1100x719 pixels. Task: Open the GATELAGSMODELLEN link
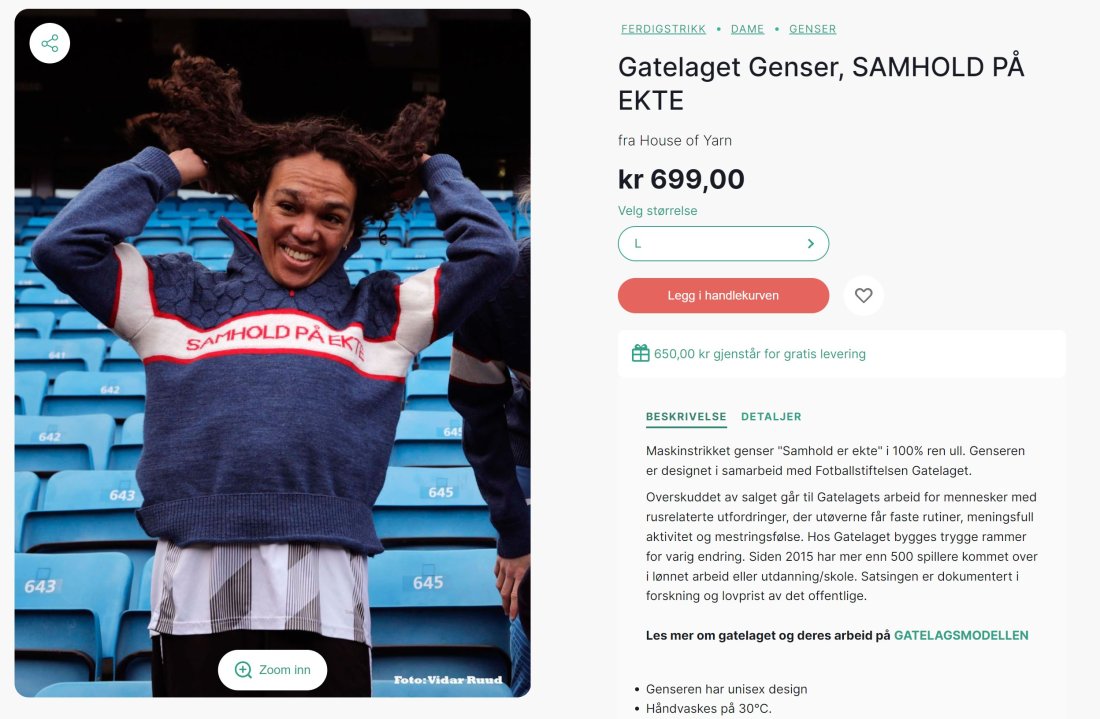[x=961, y=636]
